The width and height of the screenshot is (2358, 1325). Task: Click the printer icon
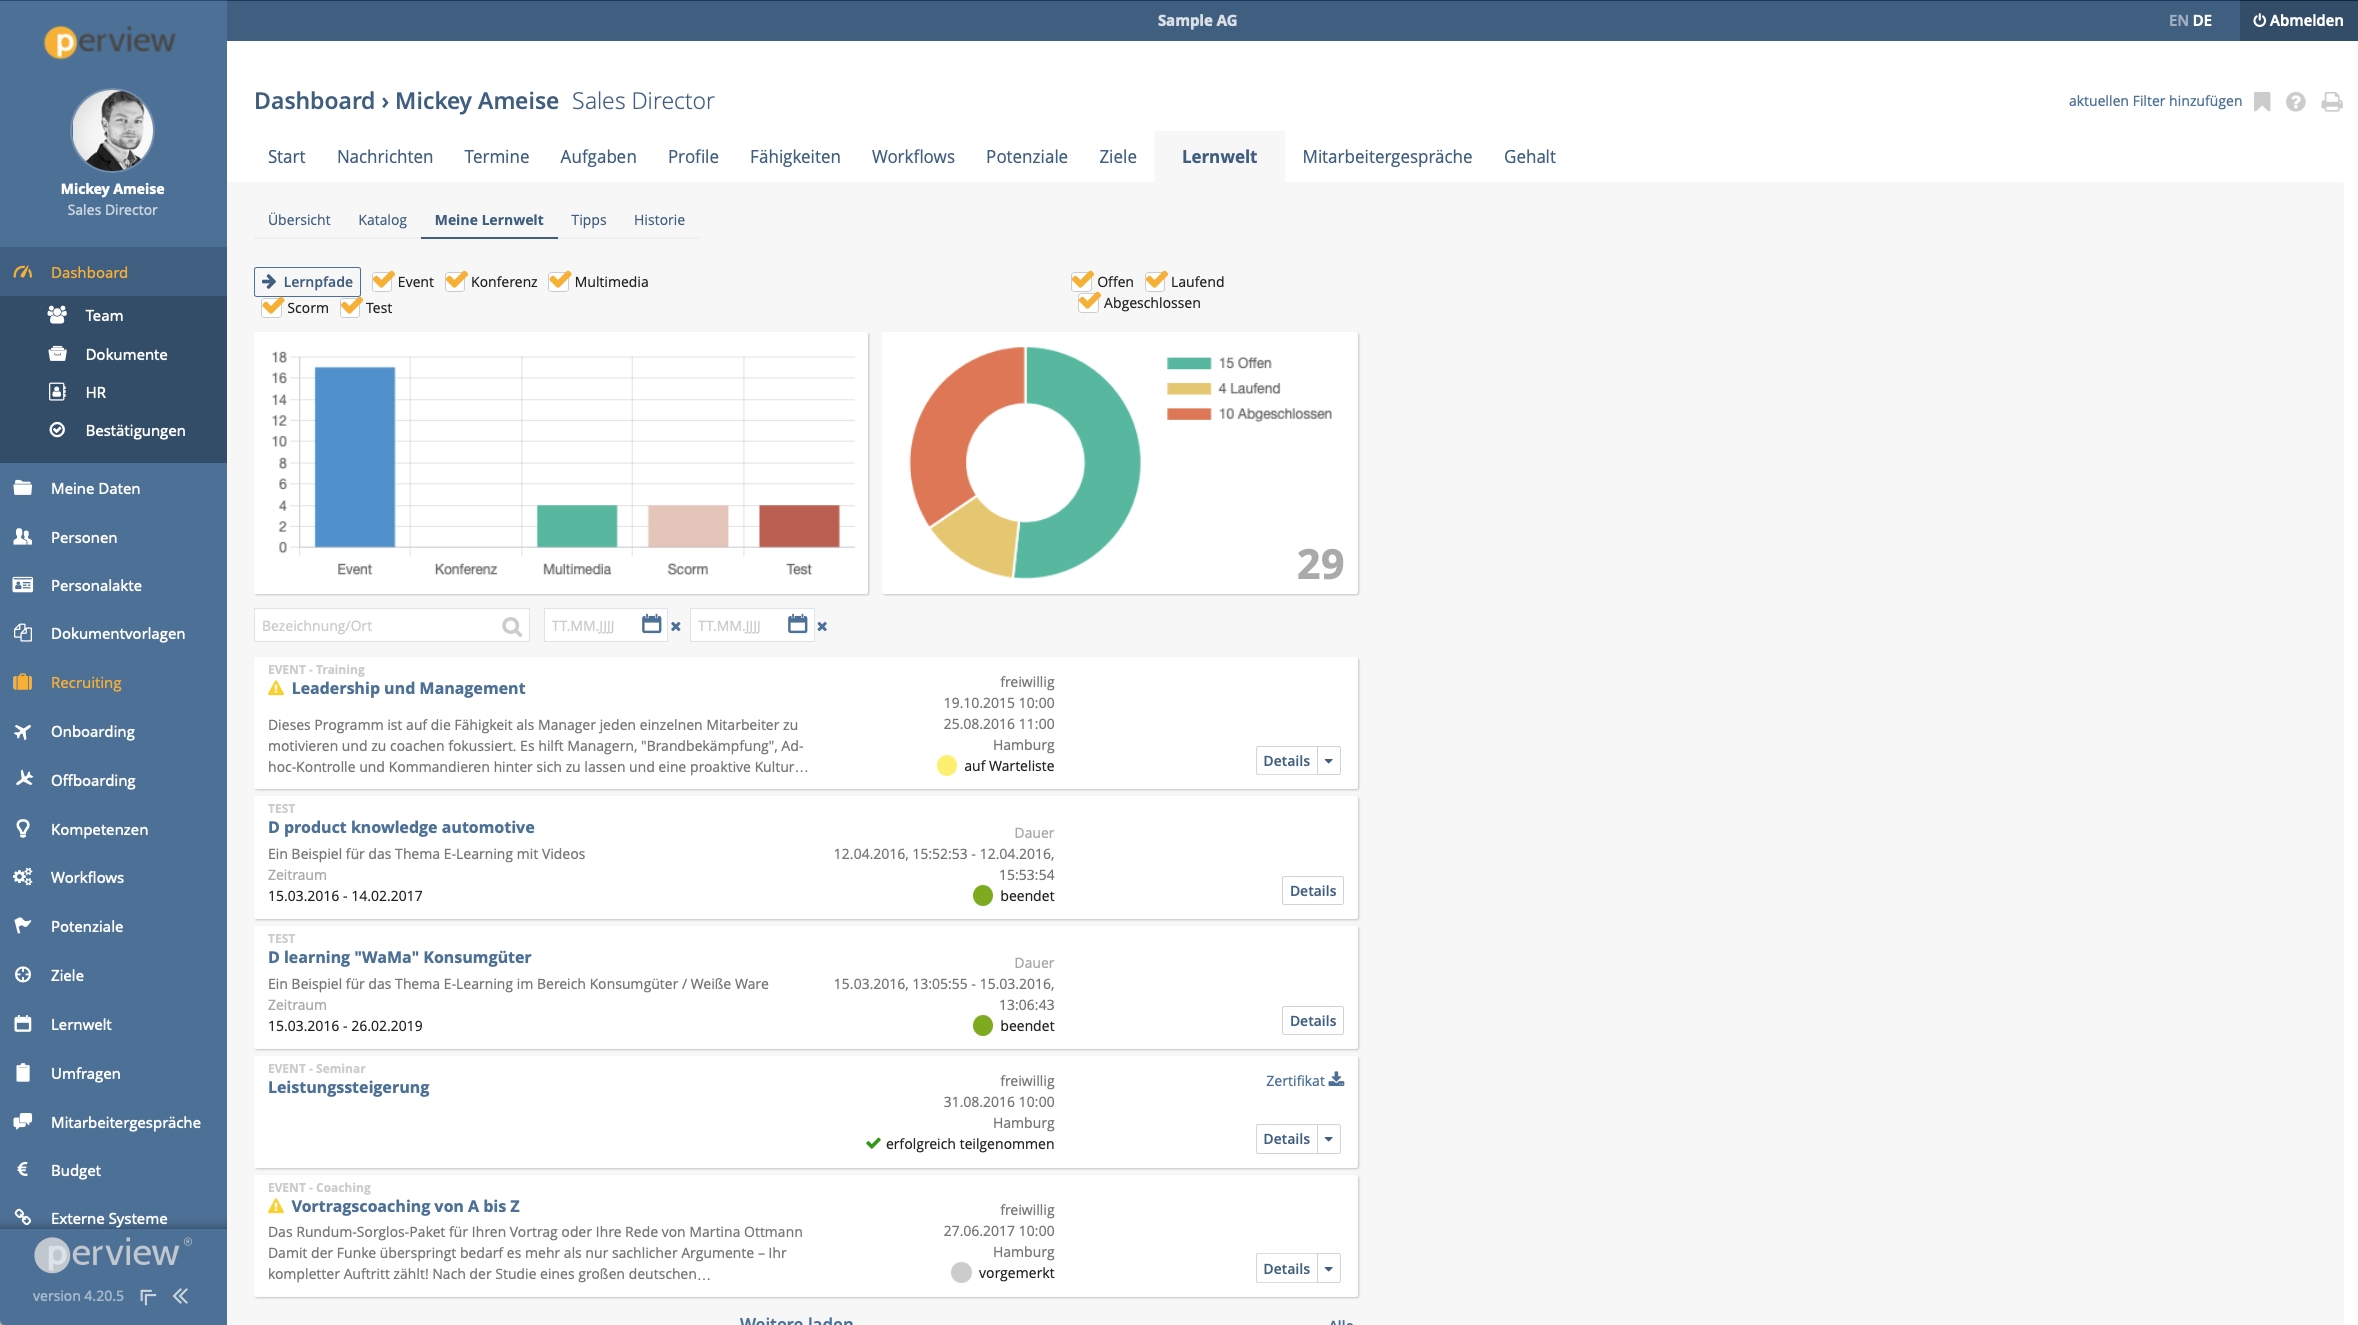pos(2331,102)
